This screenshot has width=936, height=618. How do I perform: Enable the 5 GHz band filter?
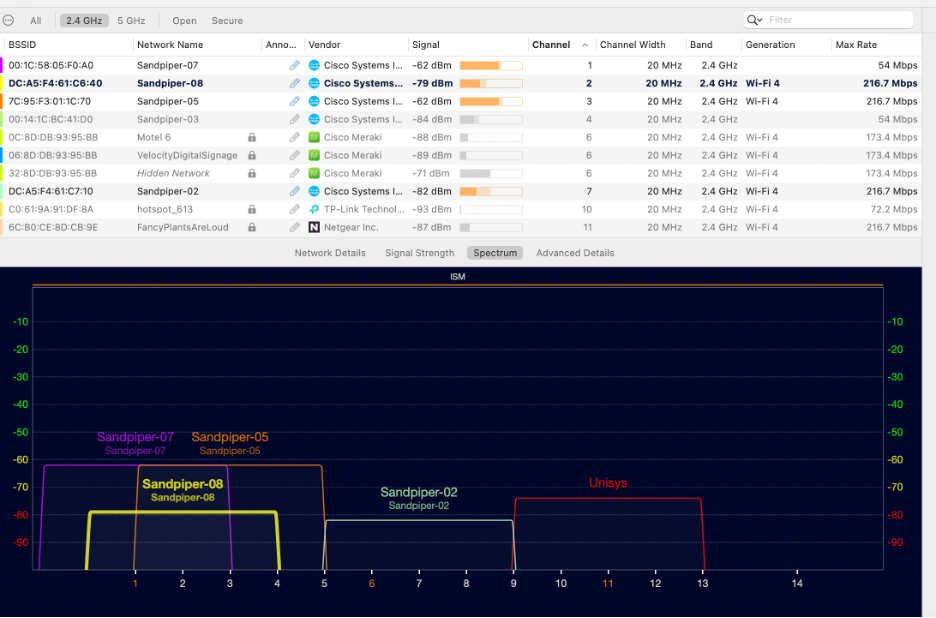coord(131,20)
